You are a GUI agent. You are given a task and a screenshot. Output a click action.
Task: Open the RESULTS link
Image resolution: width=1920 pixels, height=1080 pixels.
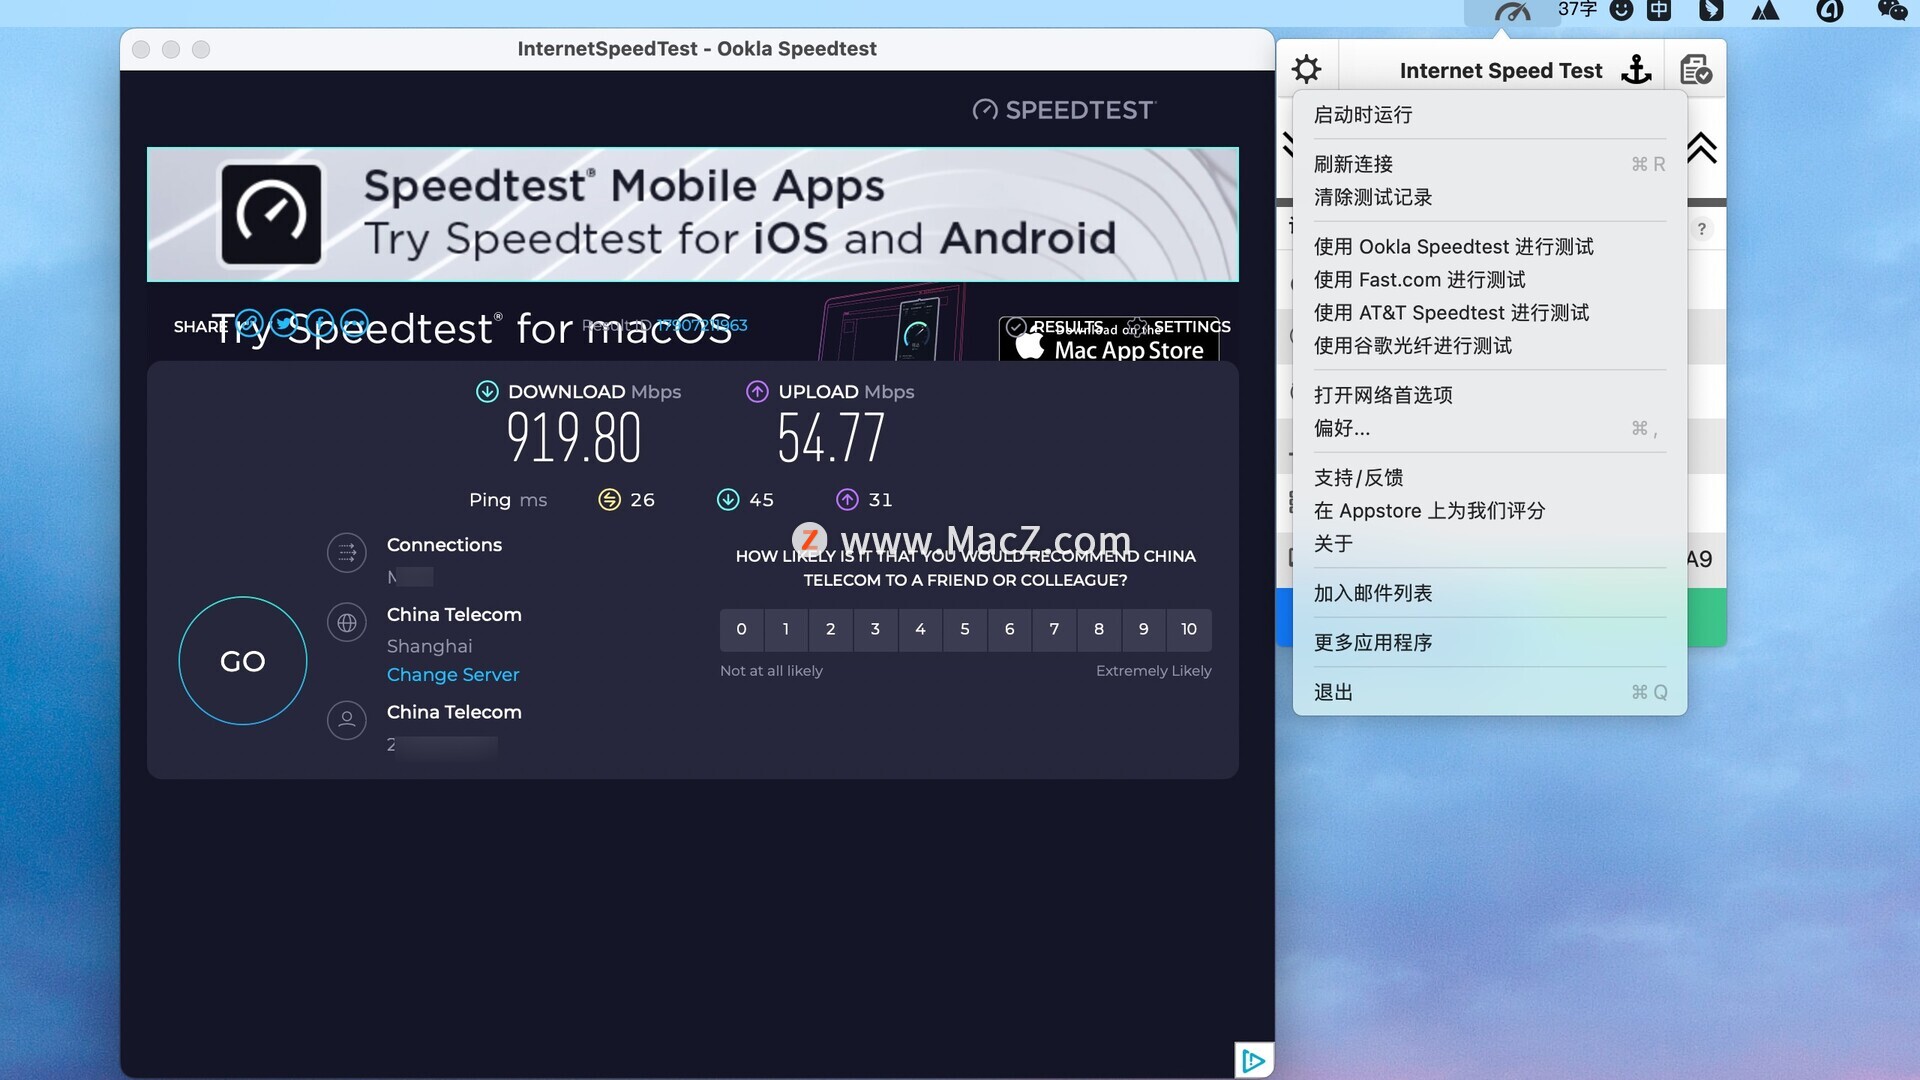click(1056, 327)
